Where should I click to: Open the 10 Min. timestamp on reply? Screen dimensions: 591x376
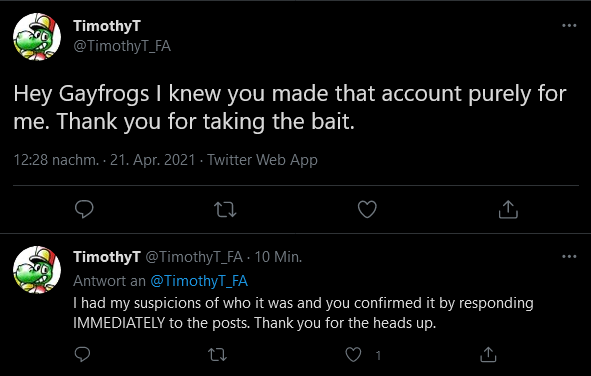pyautogui.click(x=278, y=257)
